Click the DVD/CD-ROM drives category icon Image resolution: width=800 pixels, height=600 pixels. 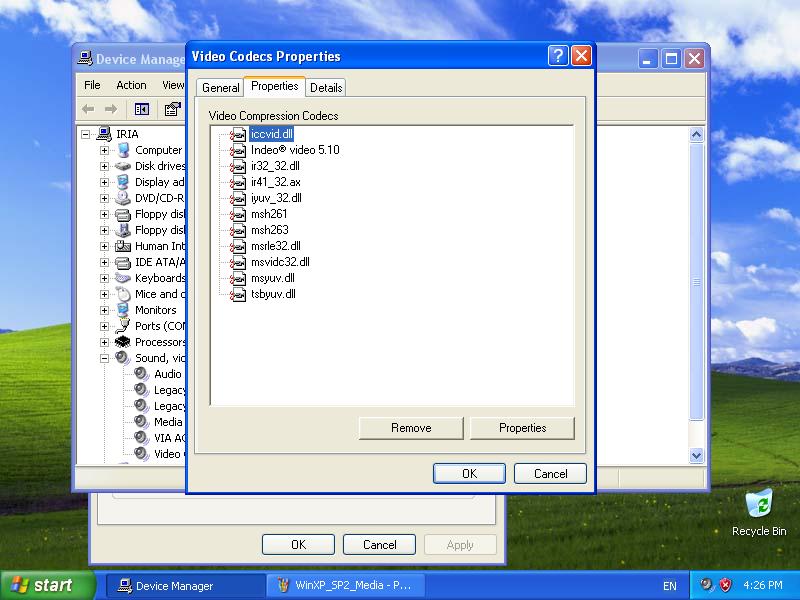(123, 198)
